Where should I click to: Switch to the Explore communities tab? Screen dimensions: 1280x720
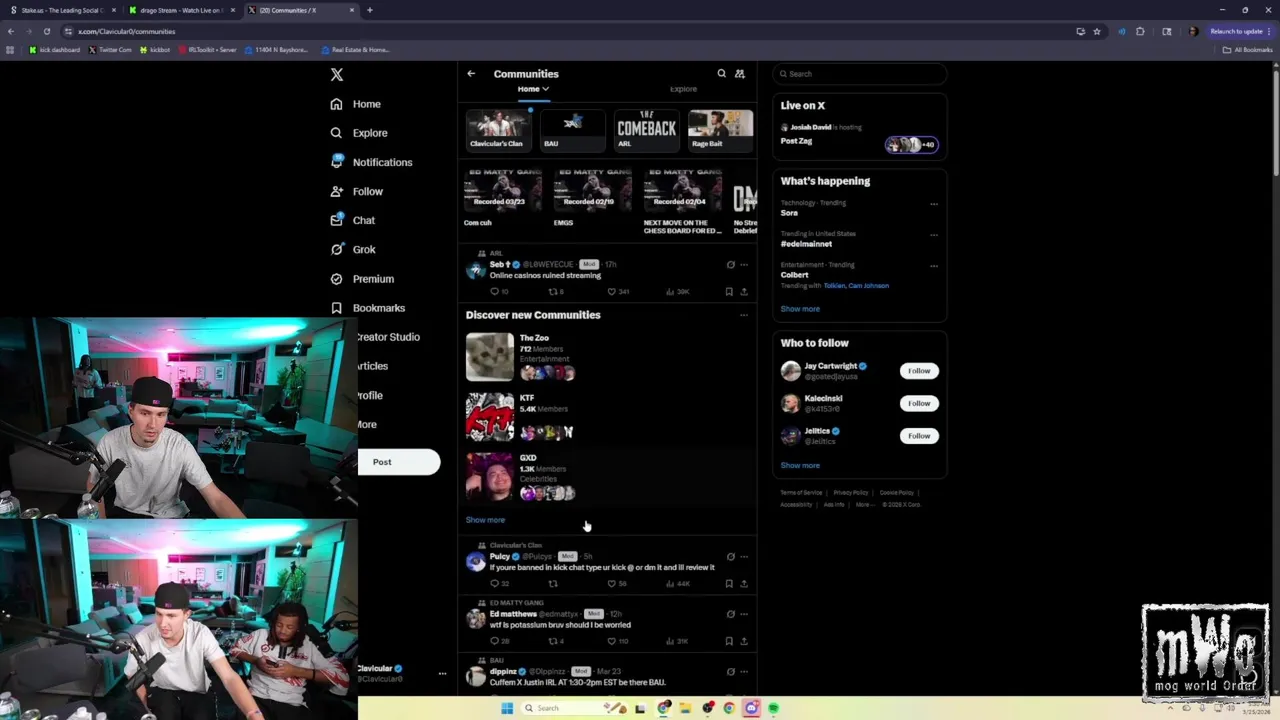pos(683,89)
